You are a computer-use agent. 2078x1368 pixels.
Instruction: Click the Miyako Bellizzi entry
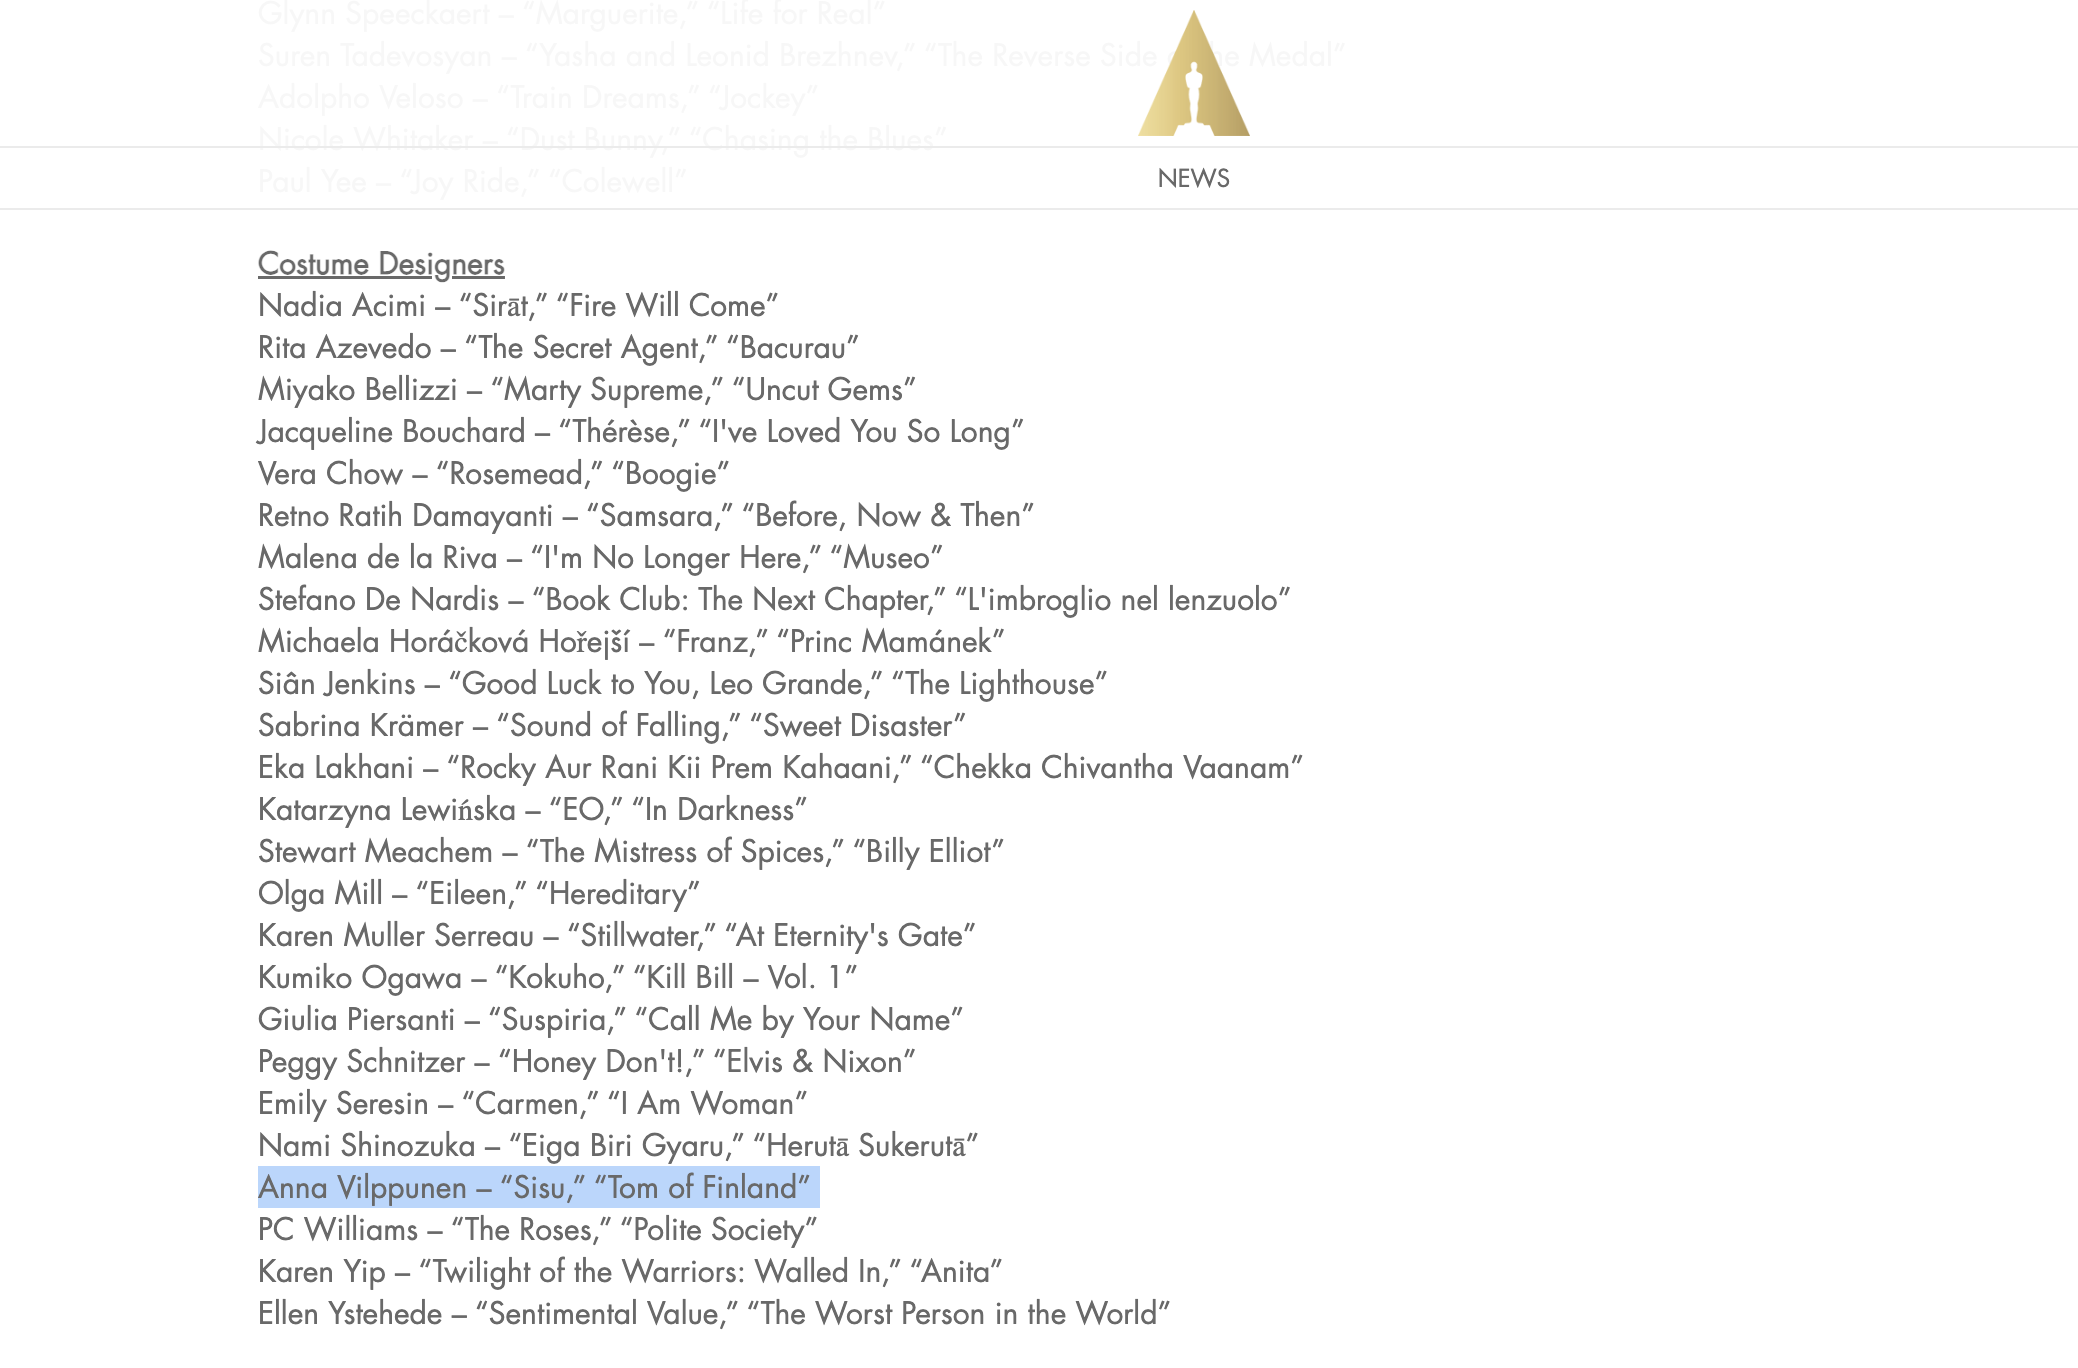coord(587,390)
